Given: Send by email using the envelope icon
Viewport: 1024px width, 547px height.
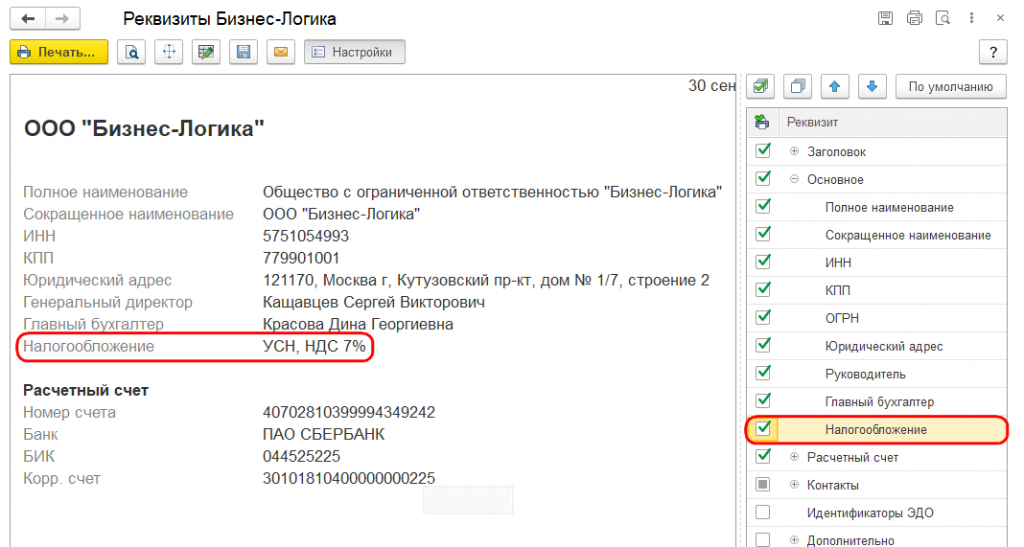Looking at the screenshot, I should coord(281,52).
